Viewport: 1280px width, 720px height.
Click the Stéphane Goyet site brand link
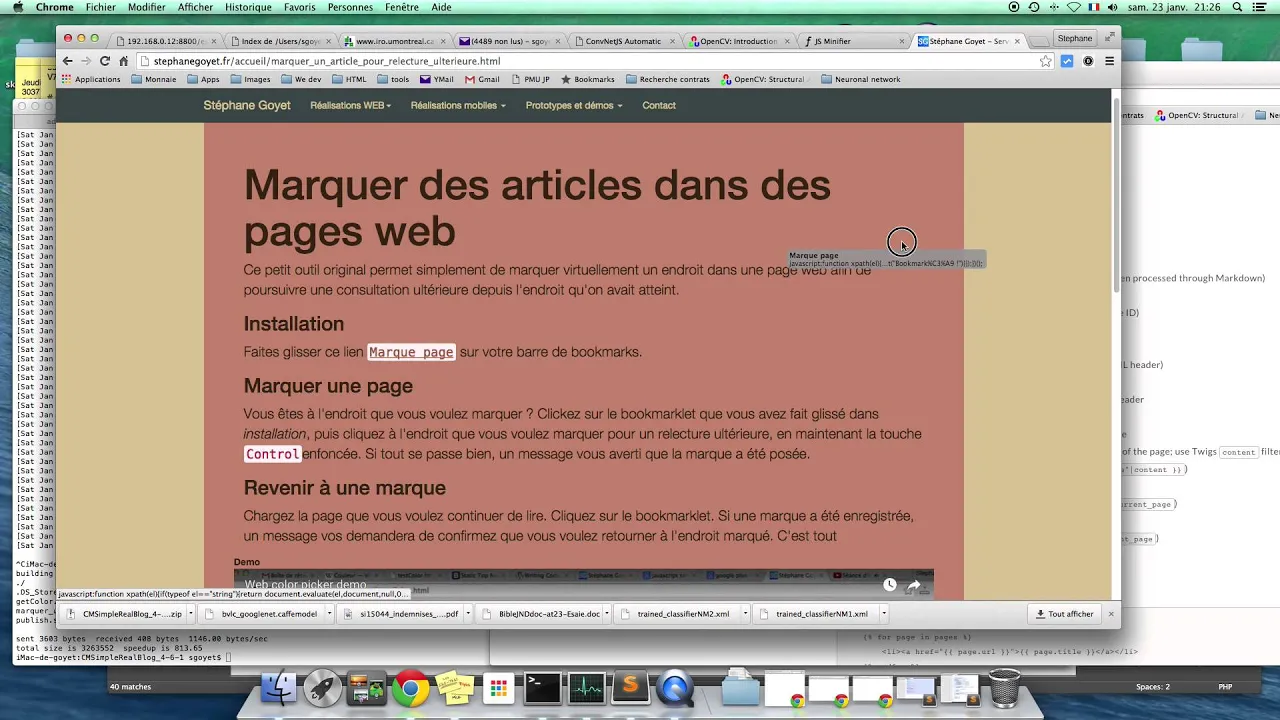tap(247, 105)
